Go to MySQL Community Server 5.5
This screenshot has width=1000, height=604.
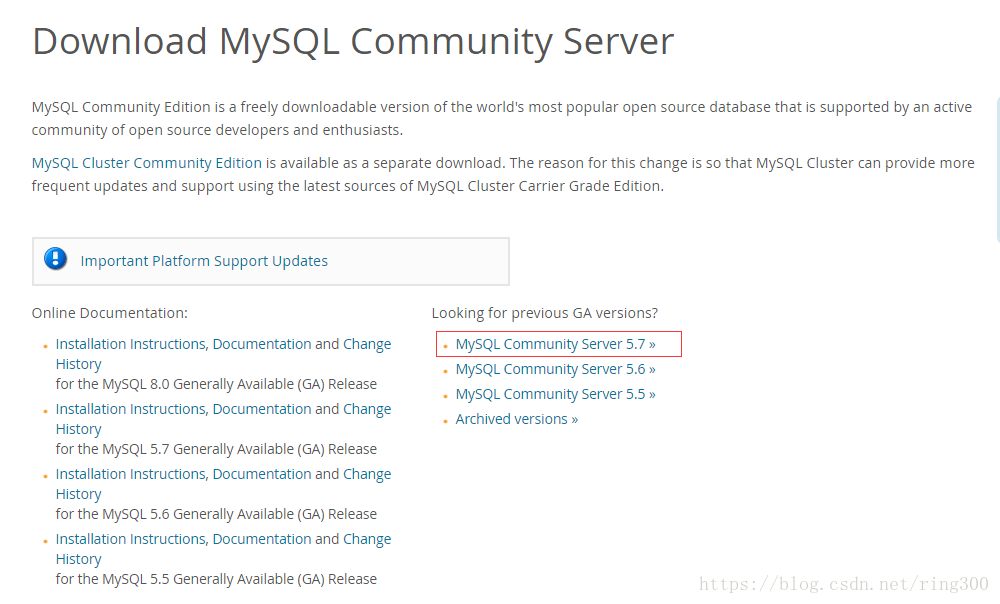coord(555,394)
